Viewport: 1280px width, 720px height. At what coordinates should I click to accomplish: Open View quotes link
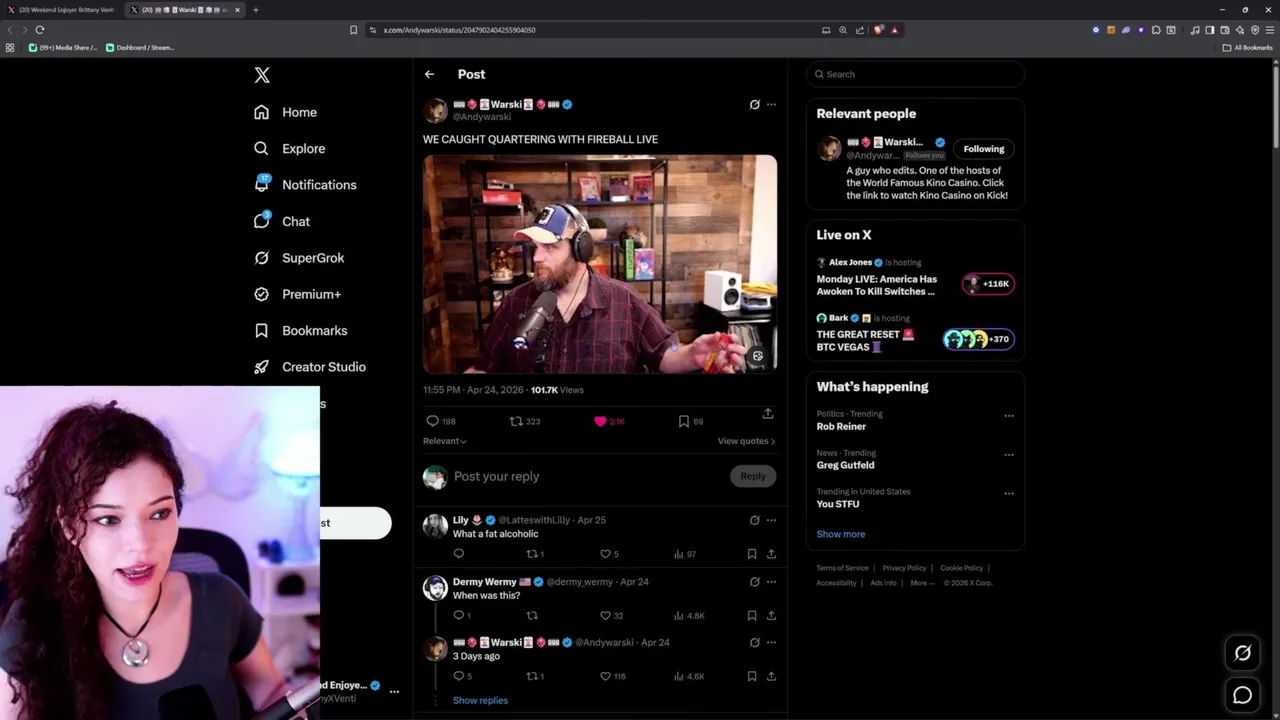[x=746, y=441]
